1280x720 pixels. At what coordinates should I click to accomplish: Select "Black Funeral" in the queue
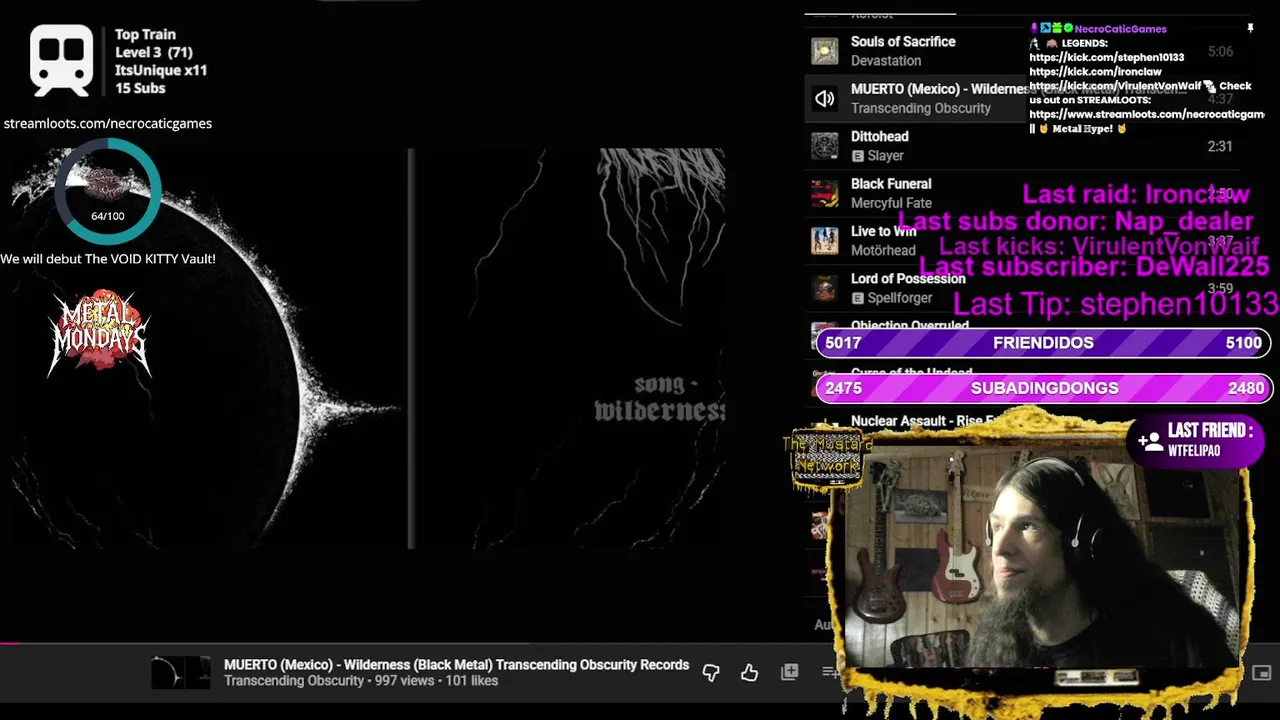point(891,184)
